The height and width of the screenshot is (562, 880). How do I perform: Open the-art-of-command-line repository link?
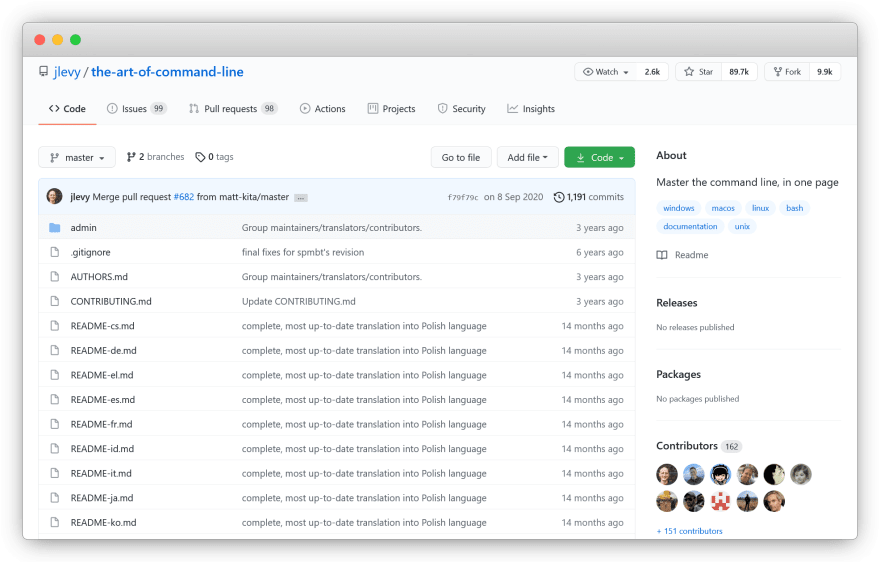tap(167, 72)
